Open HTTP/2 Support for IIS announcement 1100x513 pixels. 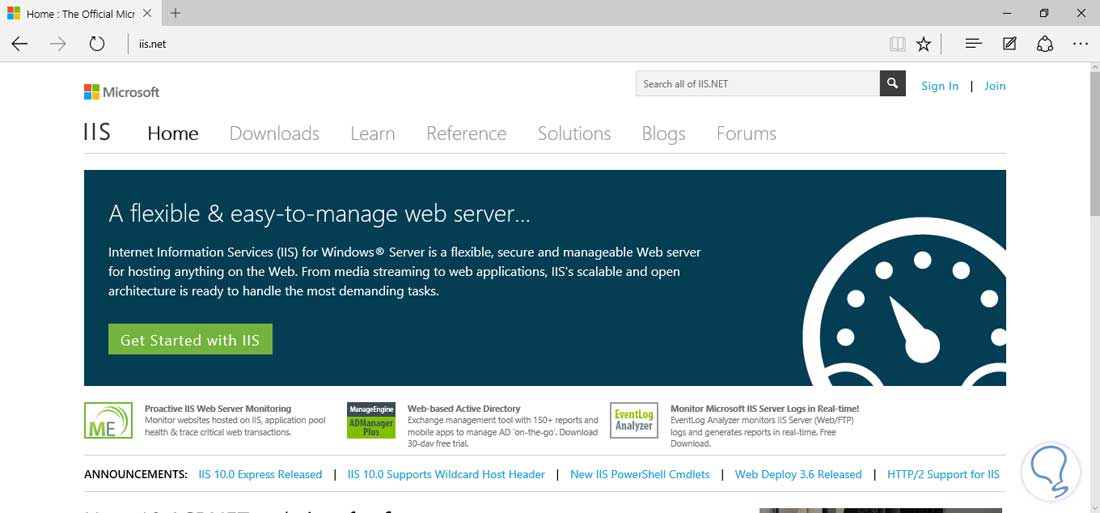click(x=944, y=474)
